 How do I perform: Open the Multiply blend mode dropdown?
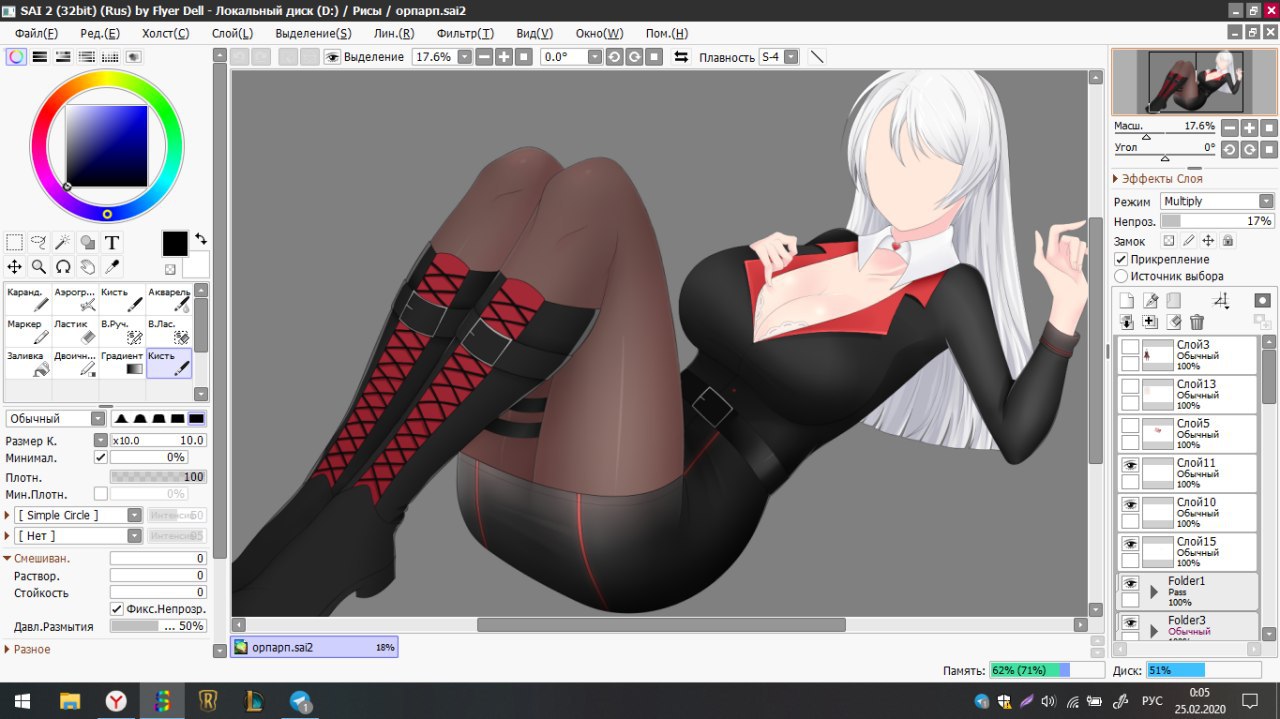pos(1217,201)
